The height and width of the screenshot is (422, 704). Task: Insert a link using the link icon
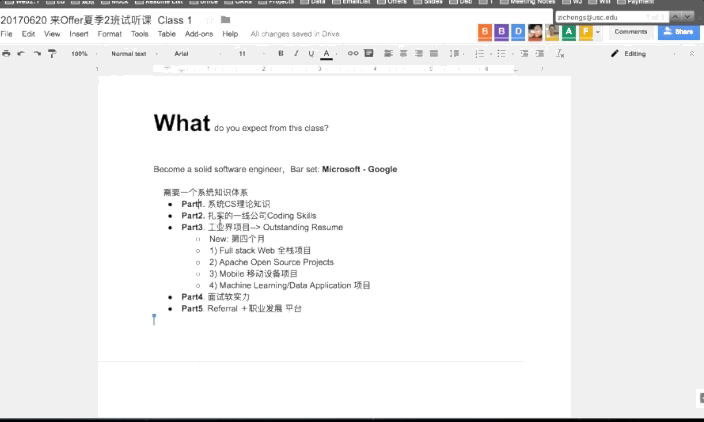point(353,53)
